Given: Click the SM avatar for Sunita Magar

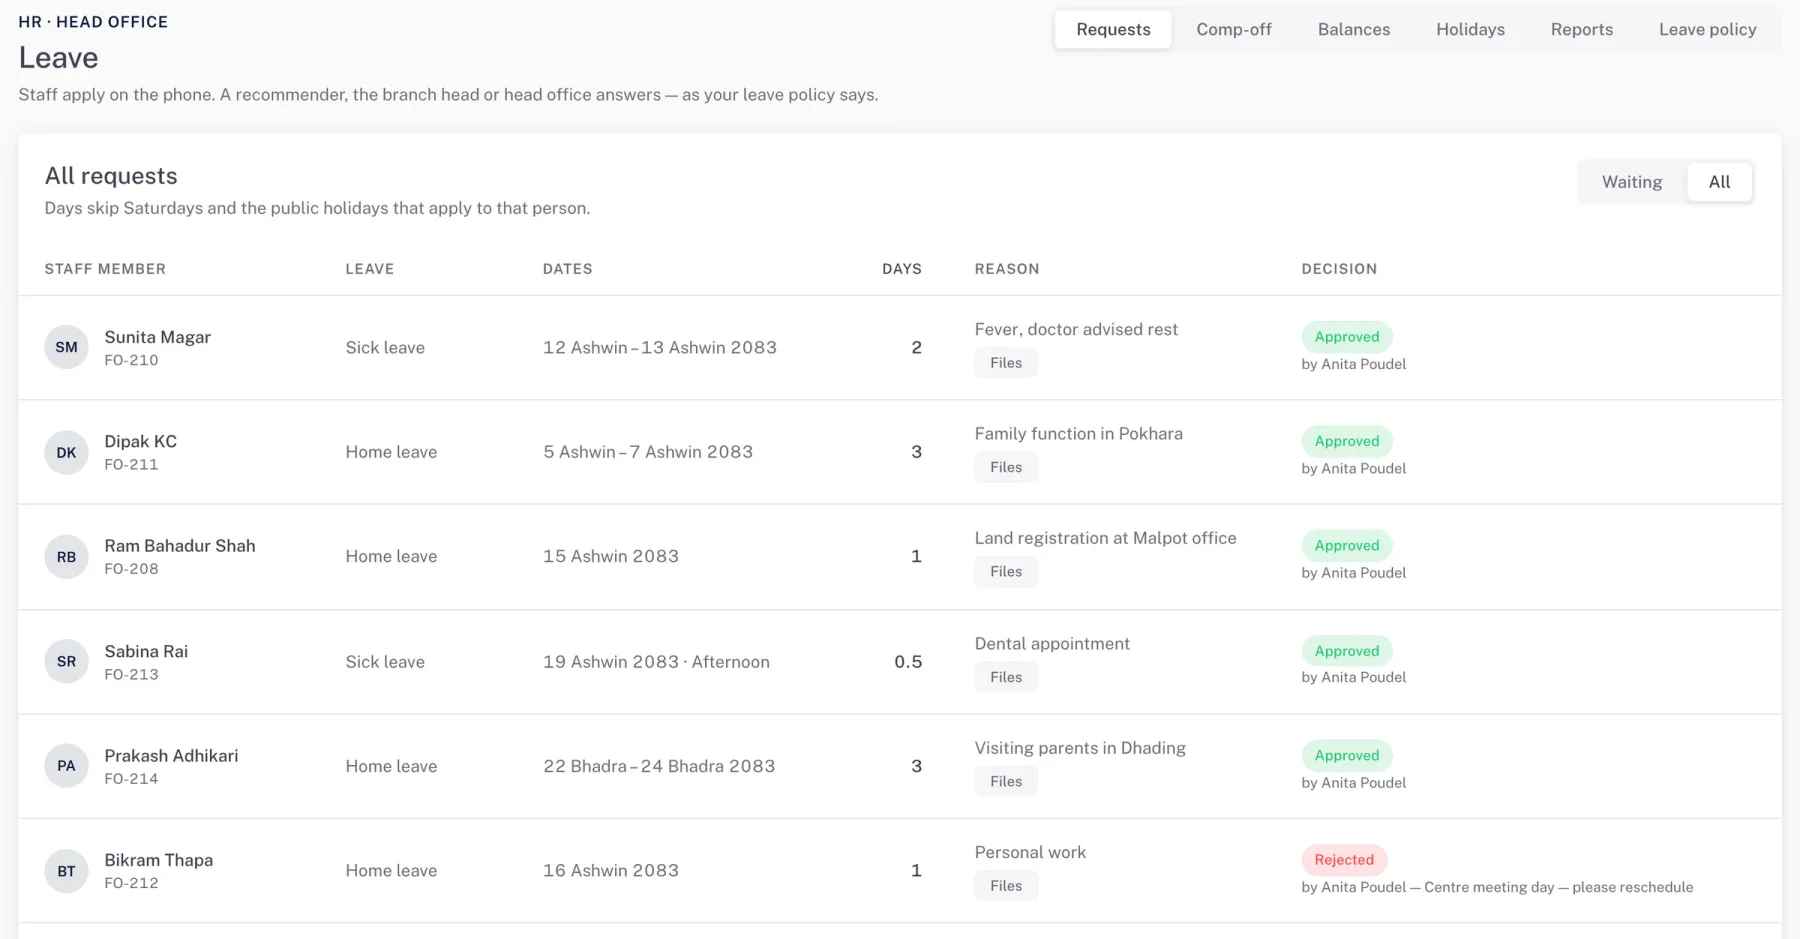Looking at the screenshot, I should [x=66, y=347].
